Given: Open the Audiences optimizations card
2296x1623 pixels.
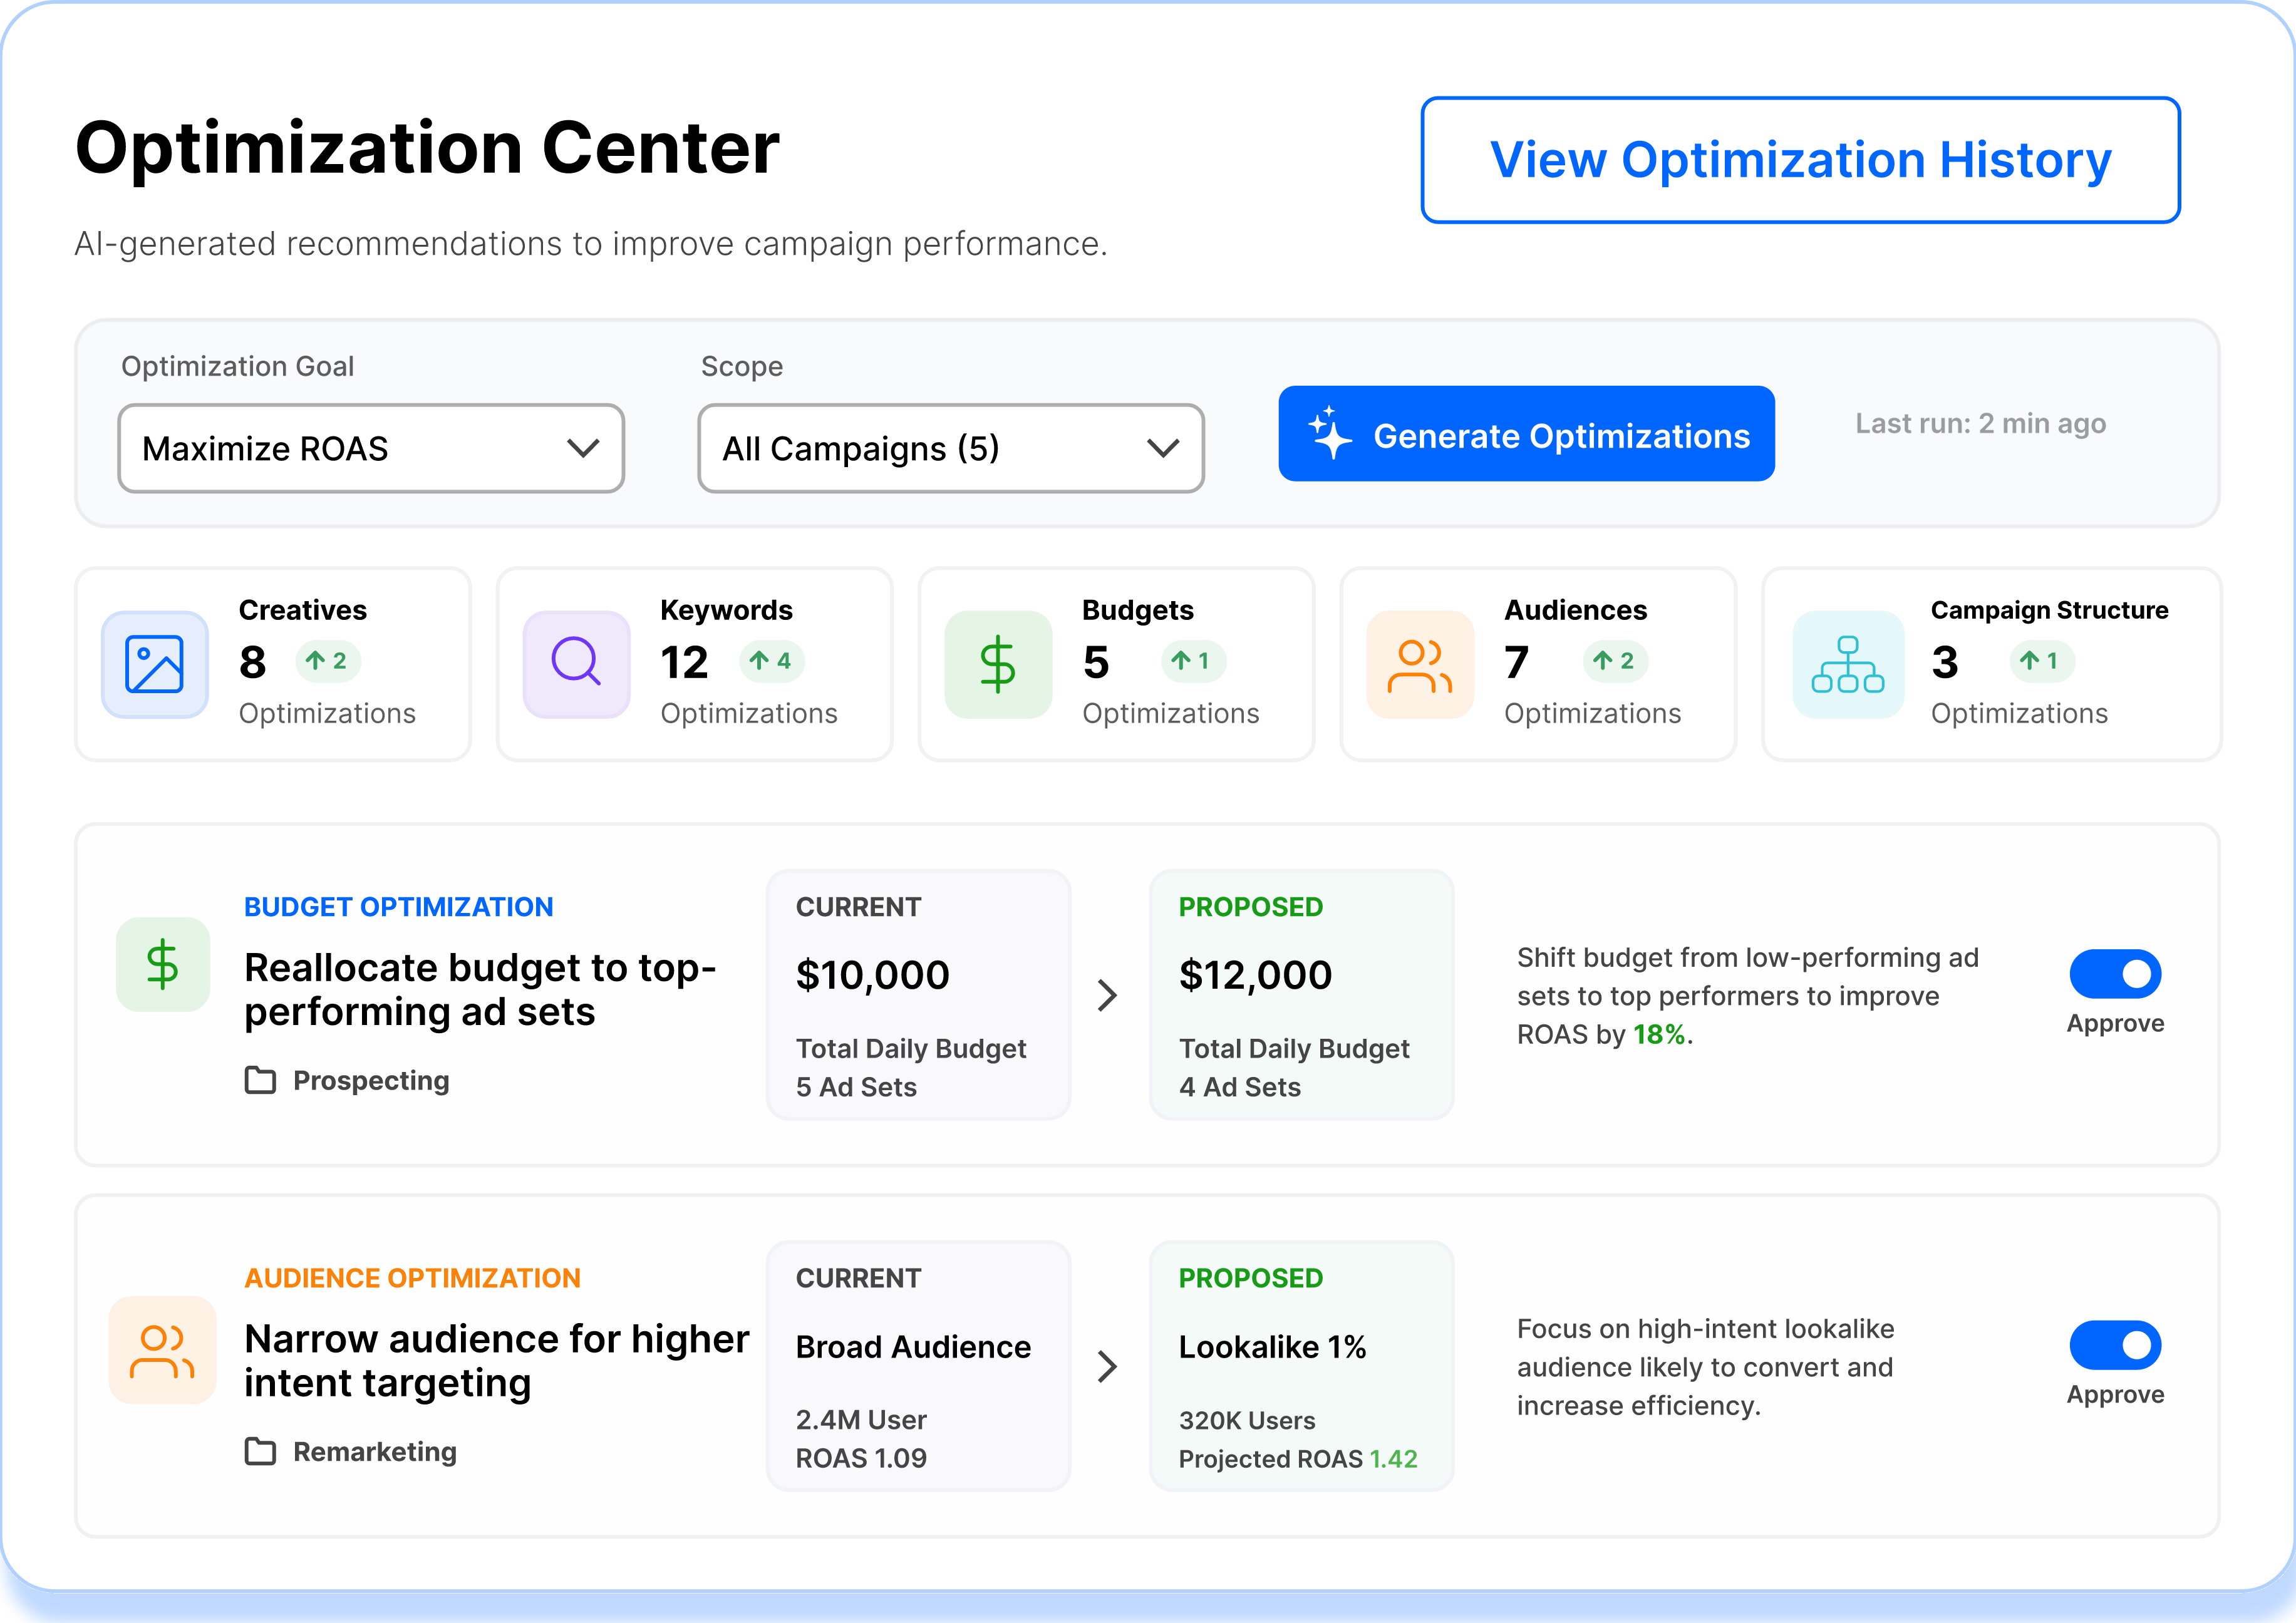Looking at the screenshot, I should click(1538, 664).
